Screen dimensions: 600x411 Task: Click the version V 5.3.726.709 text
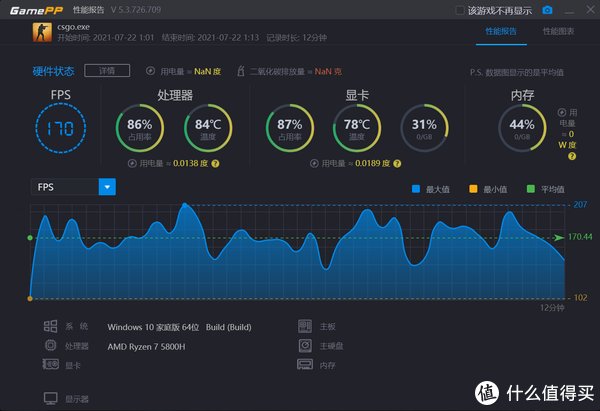[136, 10]
